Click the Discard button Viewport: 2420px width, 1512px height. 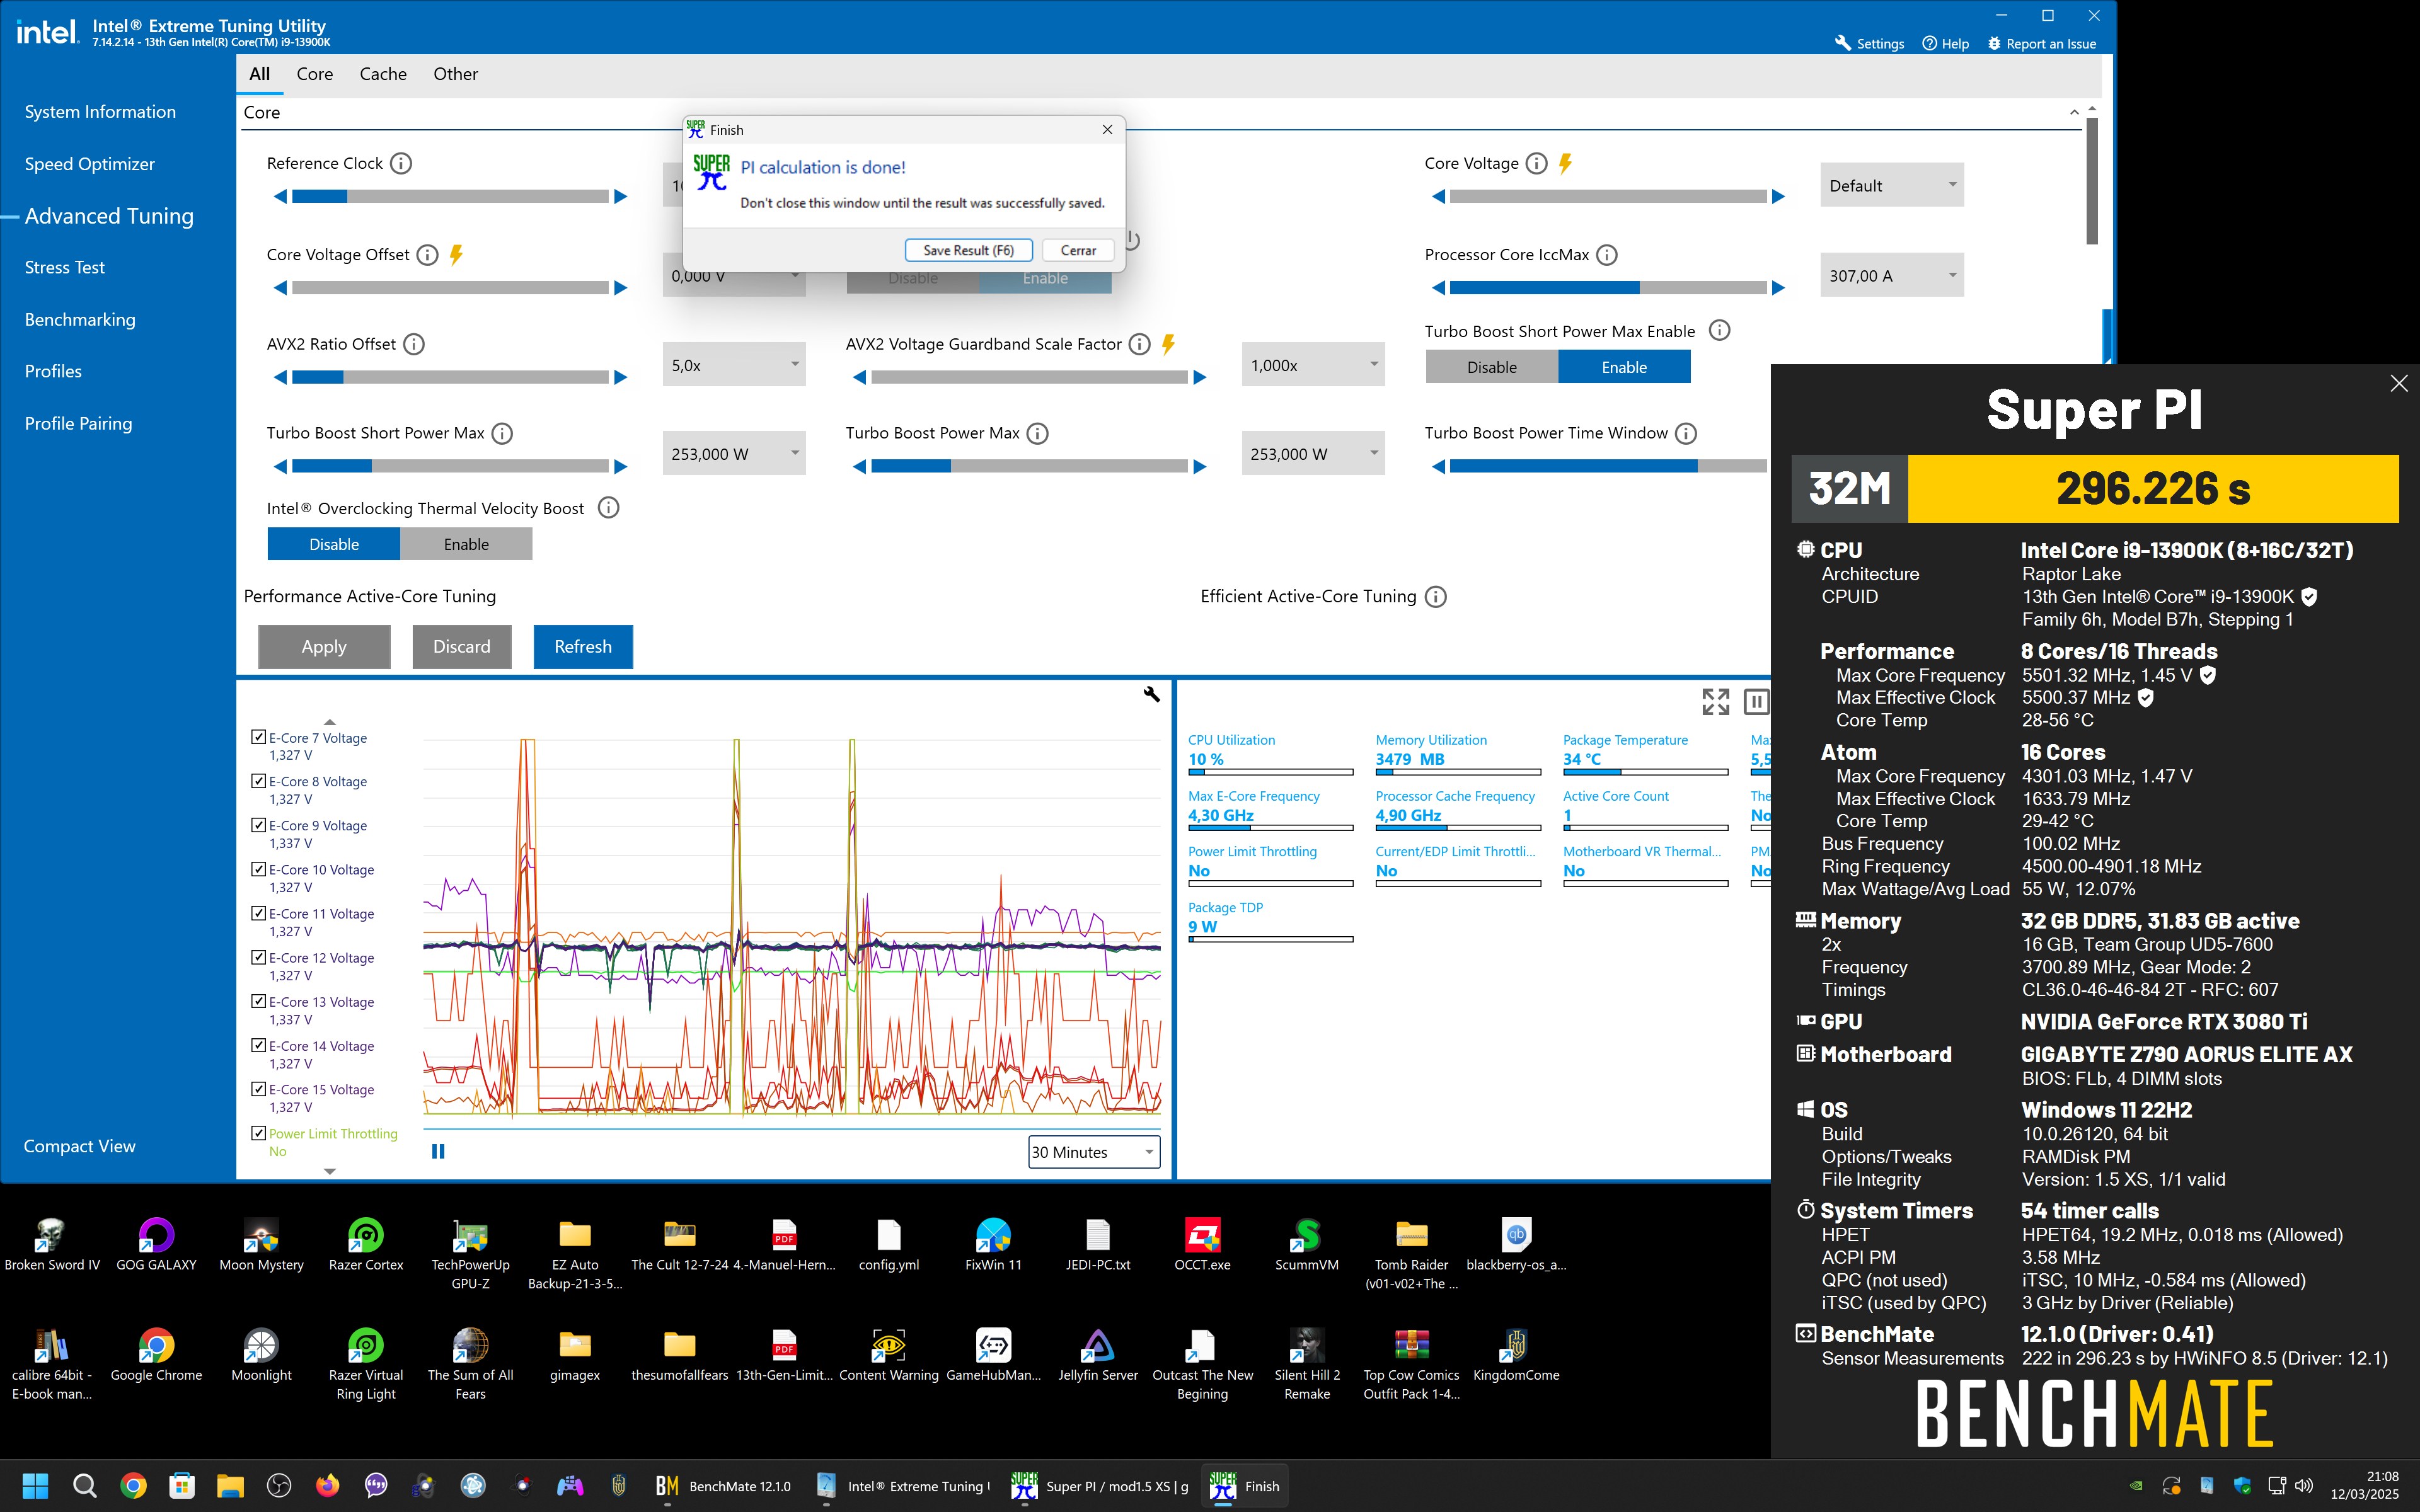coord(462,647)
